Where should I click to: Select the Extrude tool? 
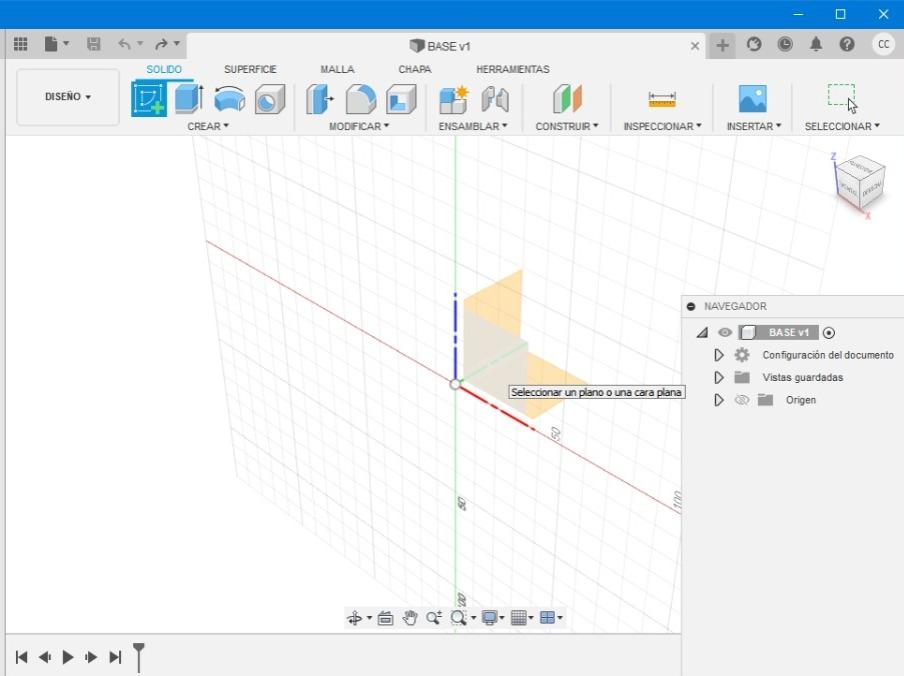[x=189, y=99]
